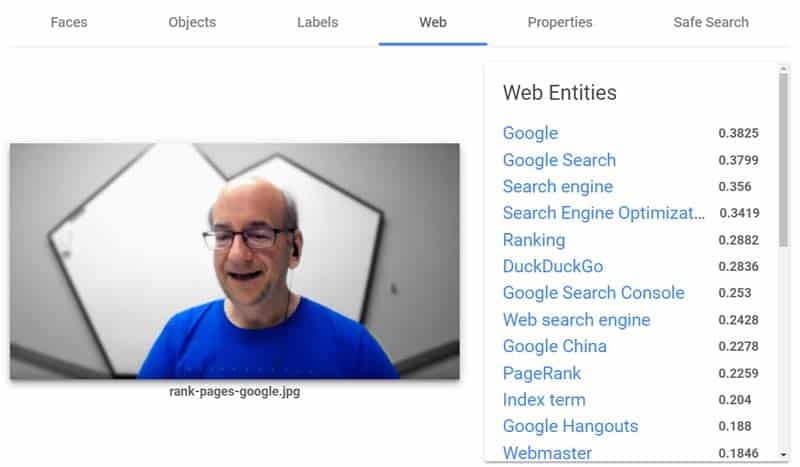800x467 pixels.
Task: Switch to the Faces tab
Action: point(69,22)
